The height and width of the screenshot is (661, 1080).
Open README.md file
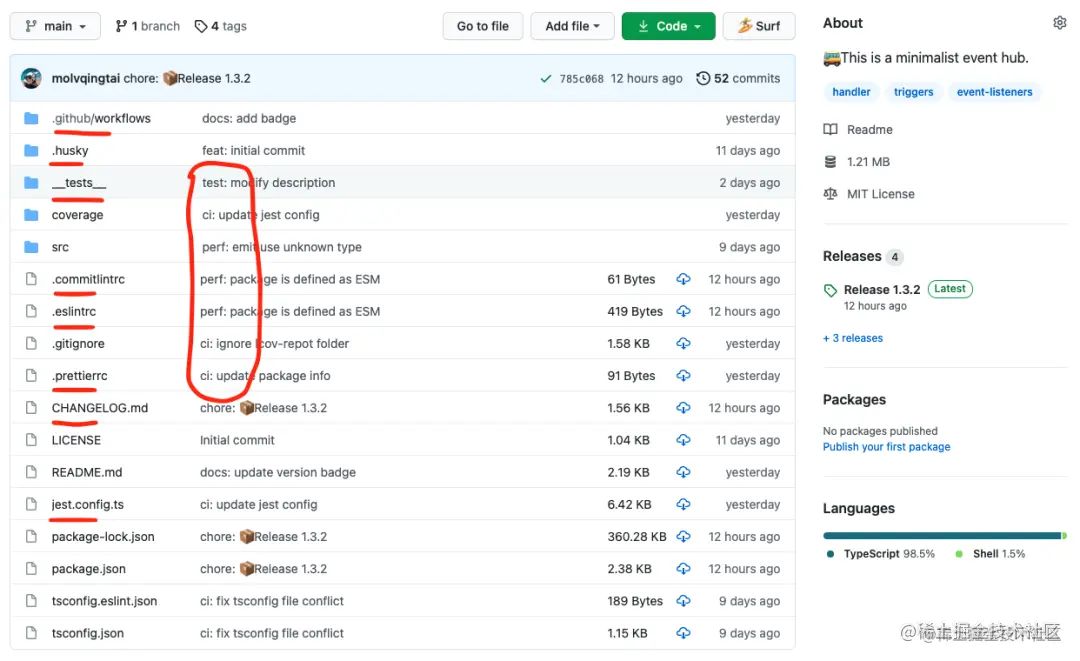click(87, 472)
